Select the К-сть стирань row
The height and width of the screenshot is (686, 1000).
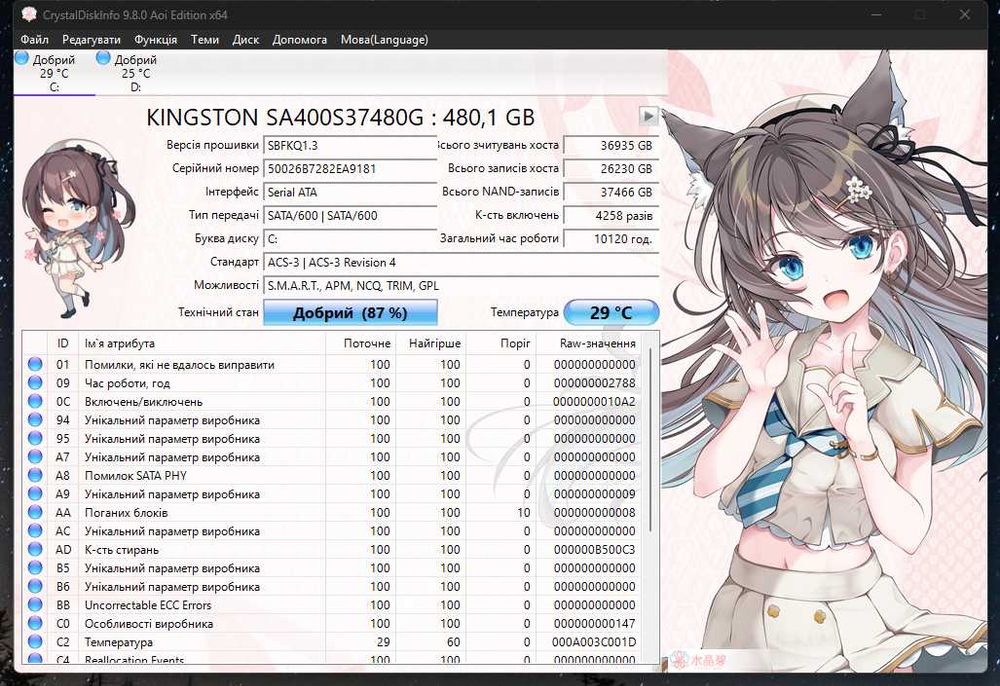click(332, 549)
